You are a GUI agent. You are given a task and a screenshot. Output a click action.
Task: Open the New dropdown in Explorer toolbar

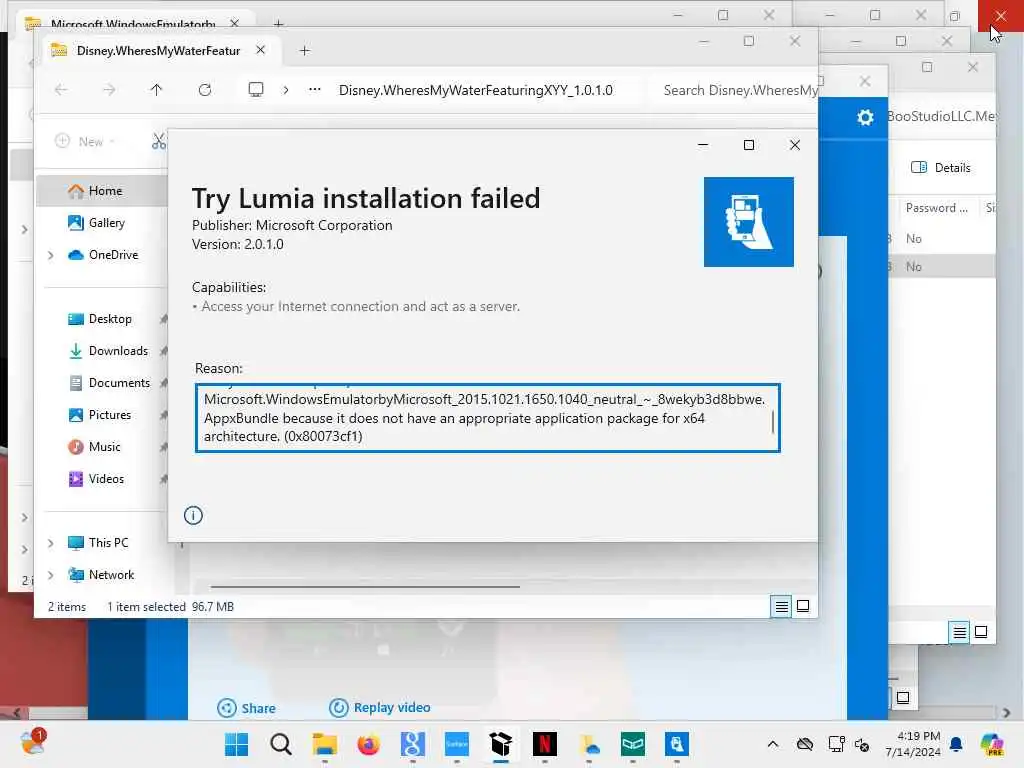tap(86, 141)
